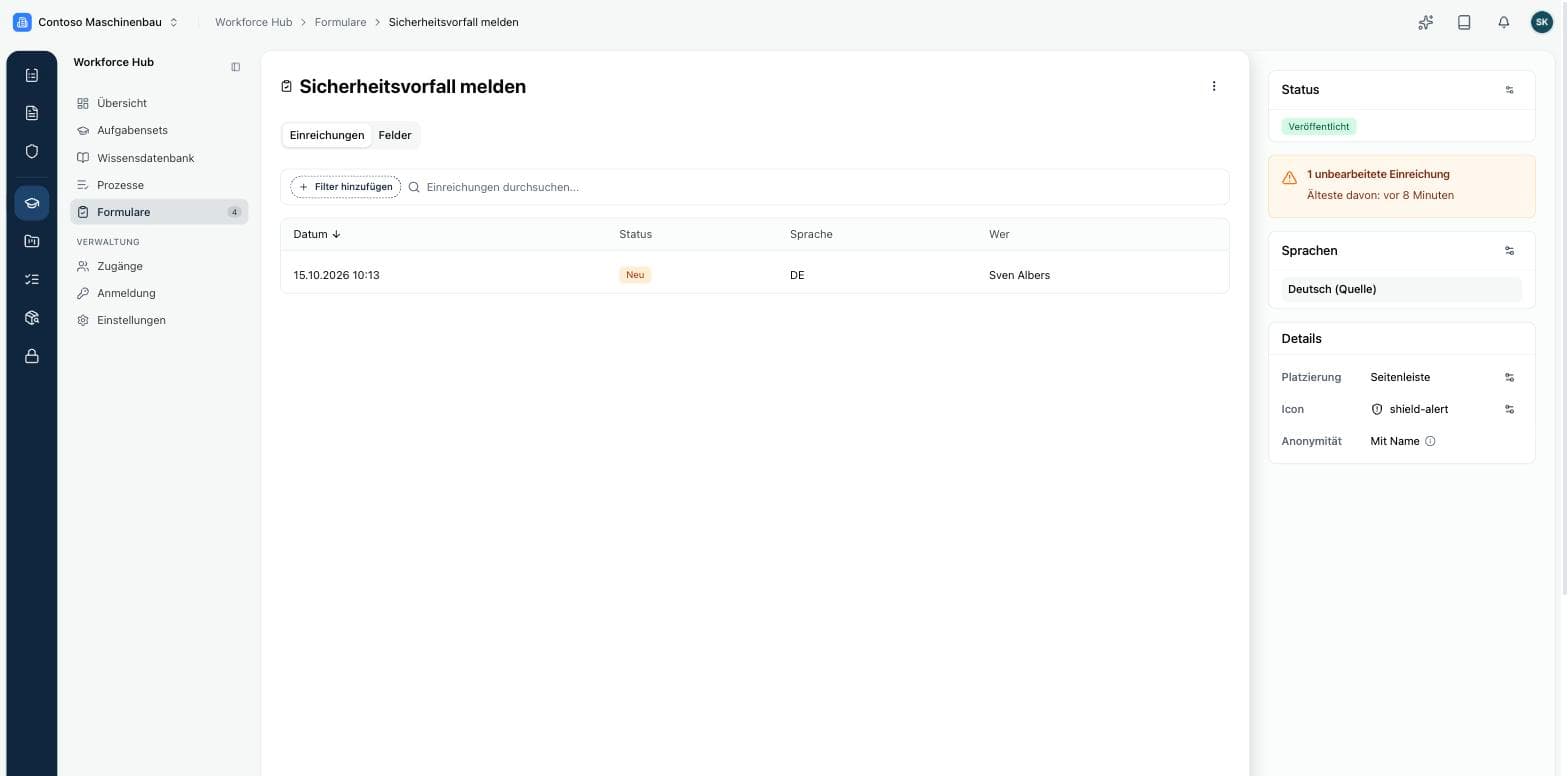Open the book icon in top bar
This screenshot has width=1568, height=776.
tap(1464, 22)
